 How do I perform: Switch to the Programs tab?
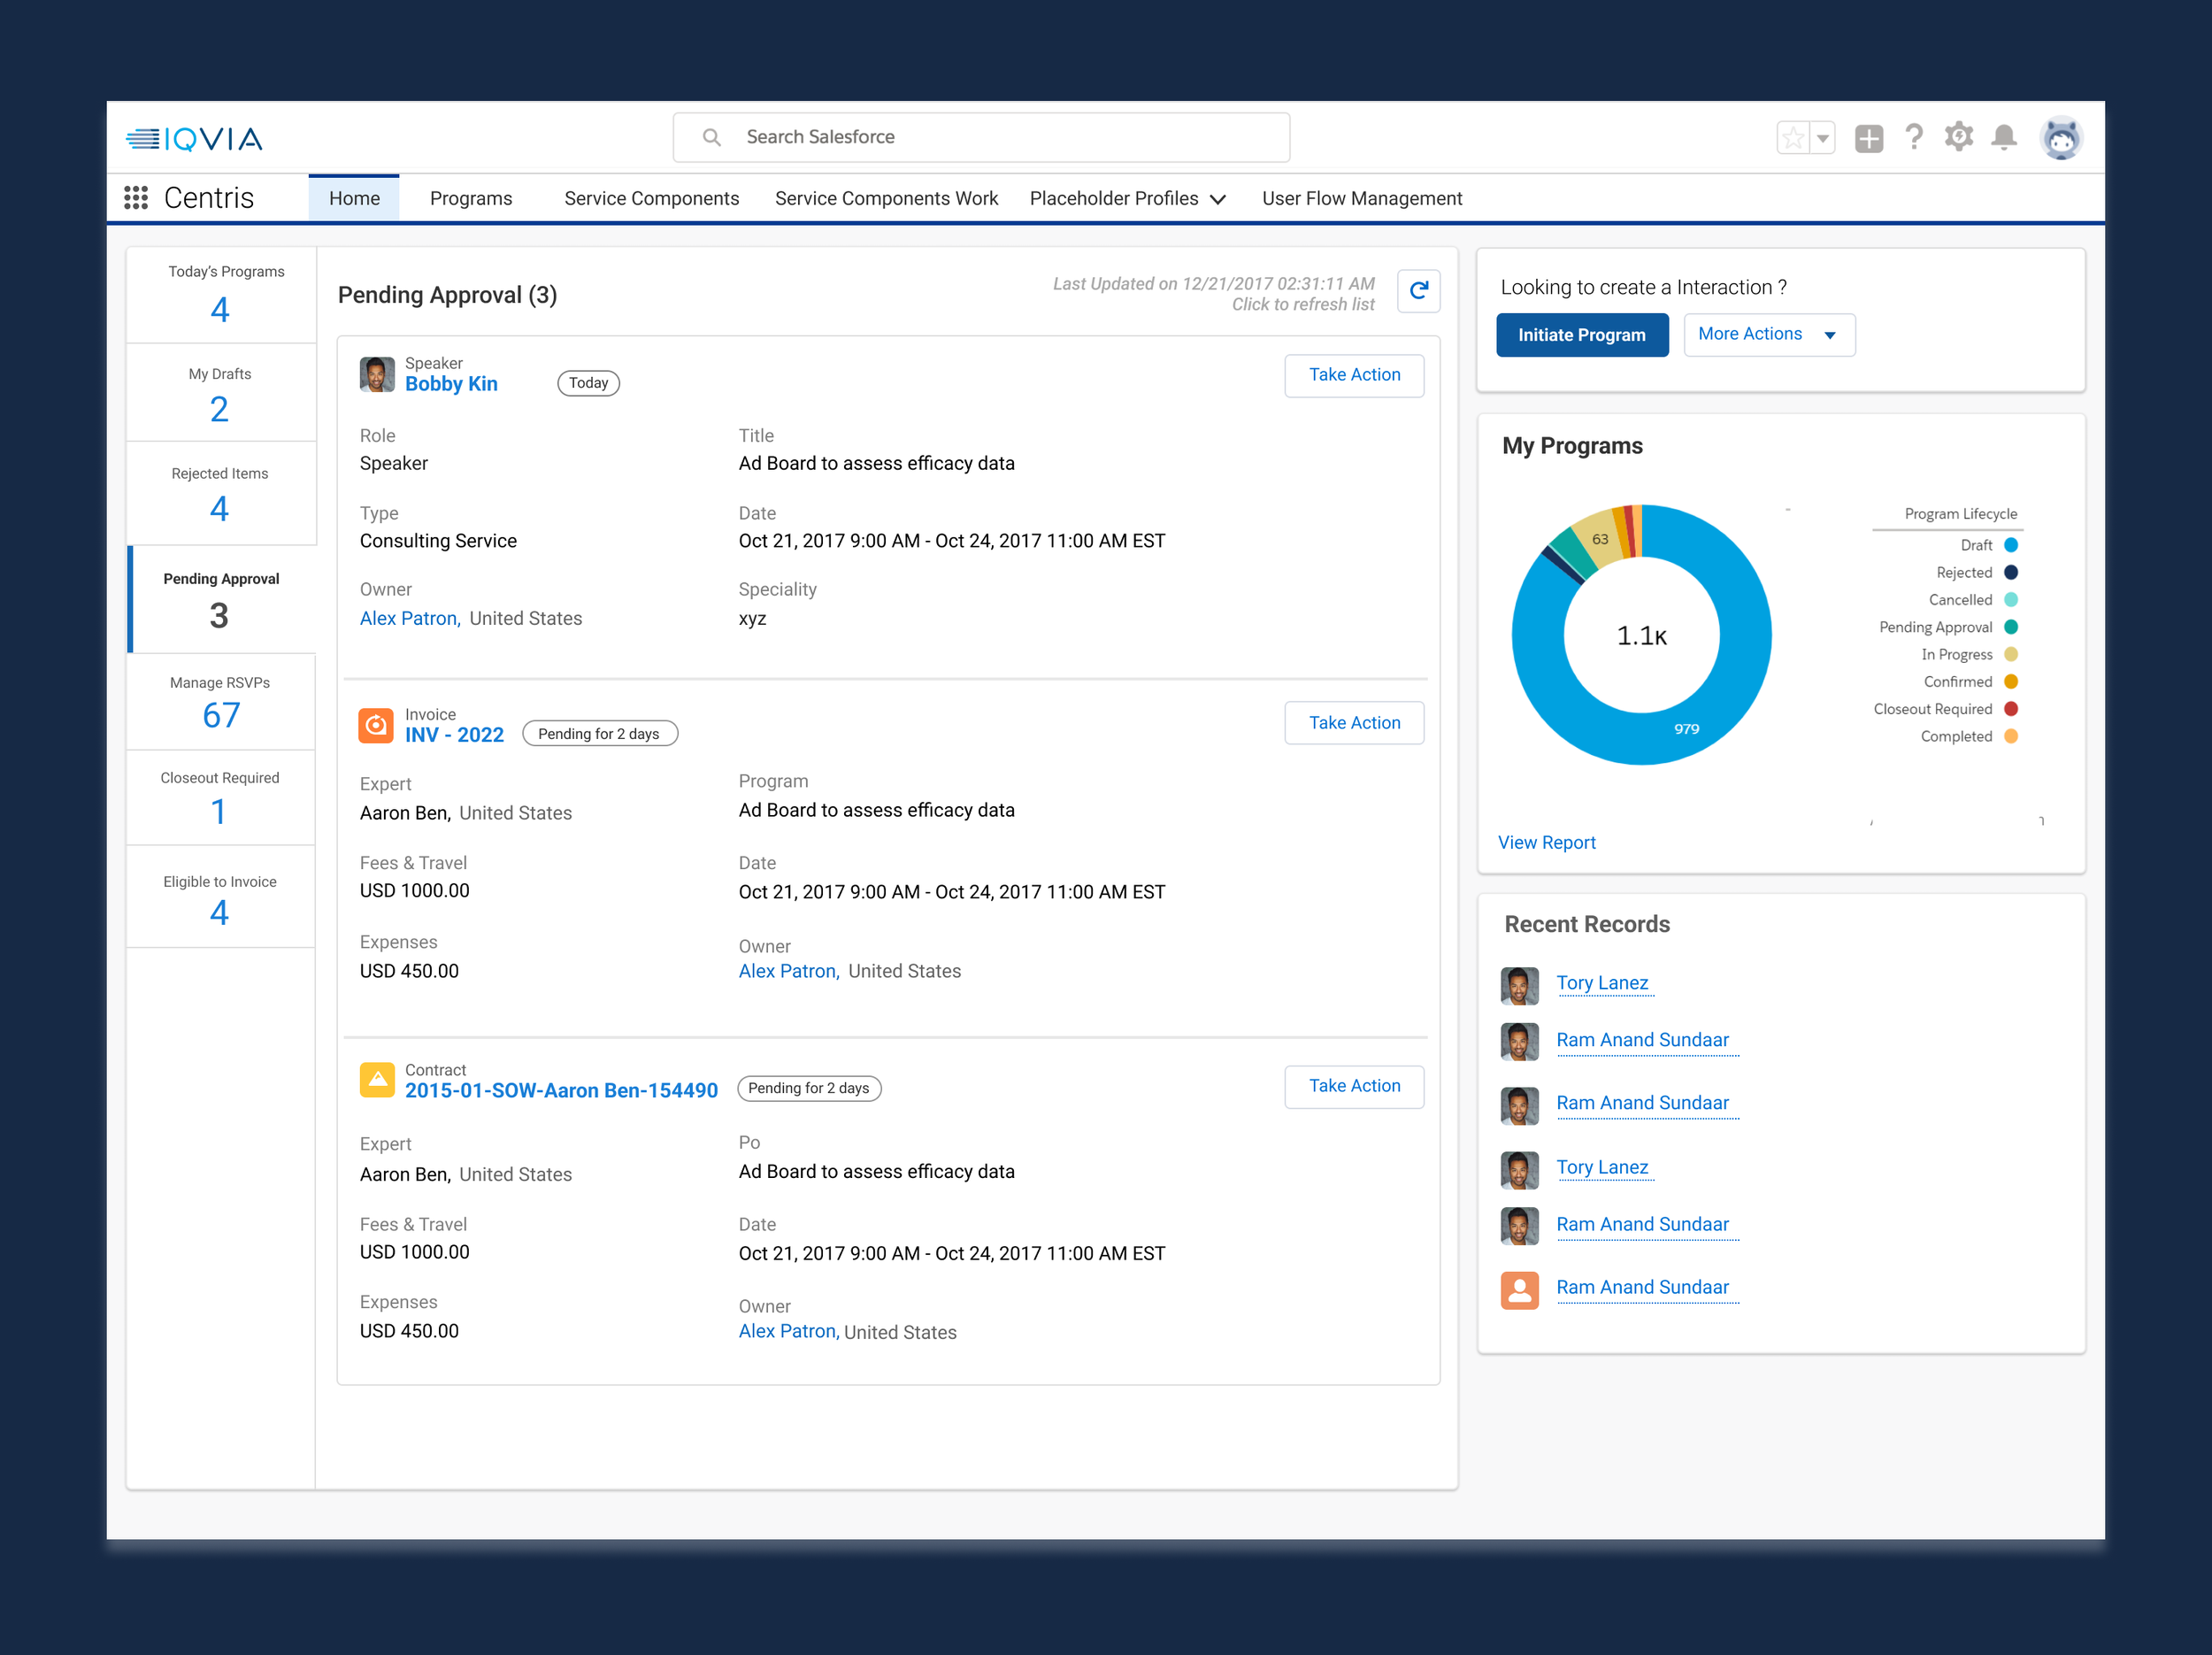[x=471, y=198]
